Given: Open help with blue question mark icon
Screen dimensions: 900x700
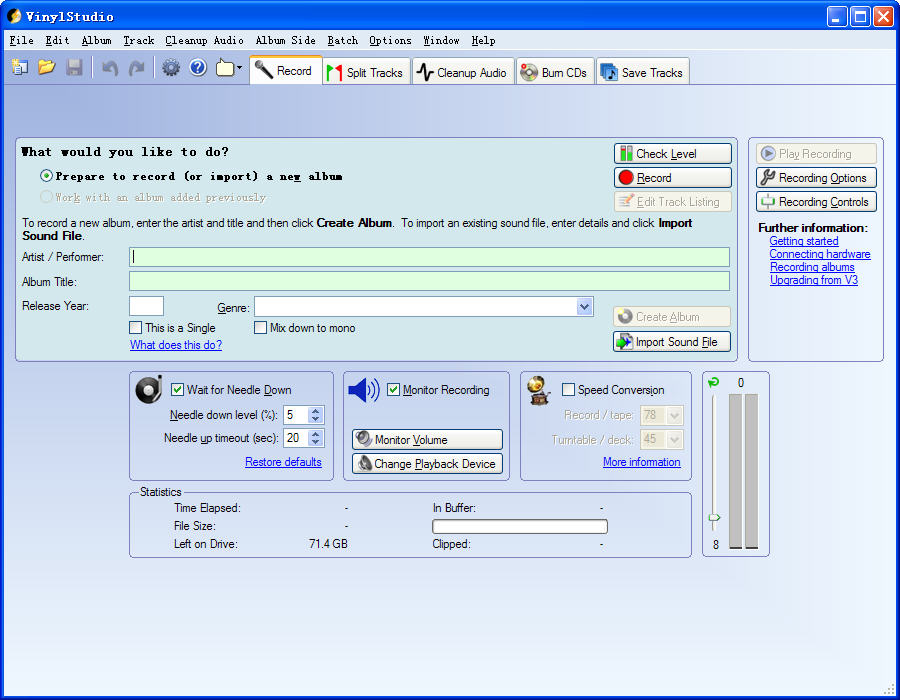Looking at the screenshot, I should coord(198,68).
